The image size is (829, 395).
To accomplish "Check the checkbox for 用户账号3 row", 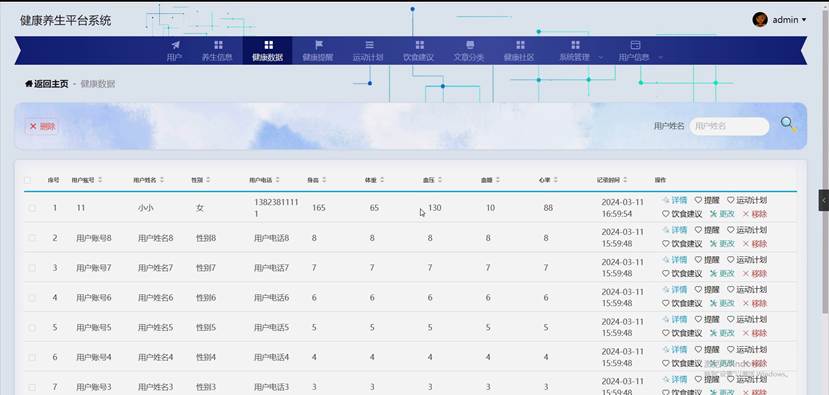I will [x=32, y=387].
